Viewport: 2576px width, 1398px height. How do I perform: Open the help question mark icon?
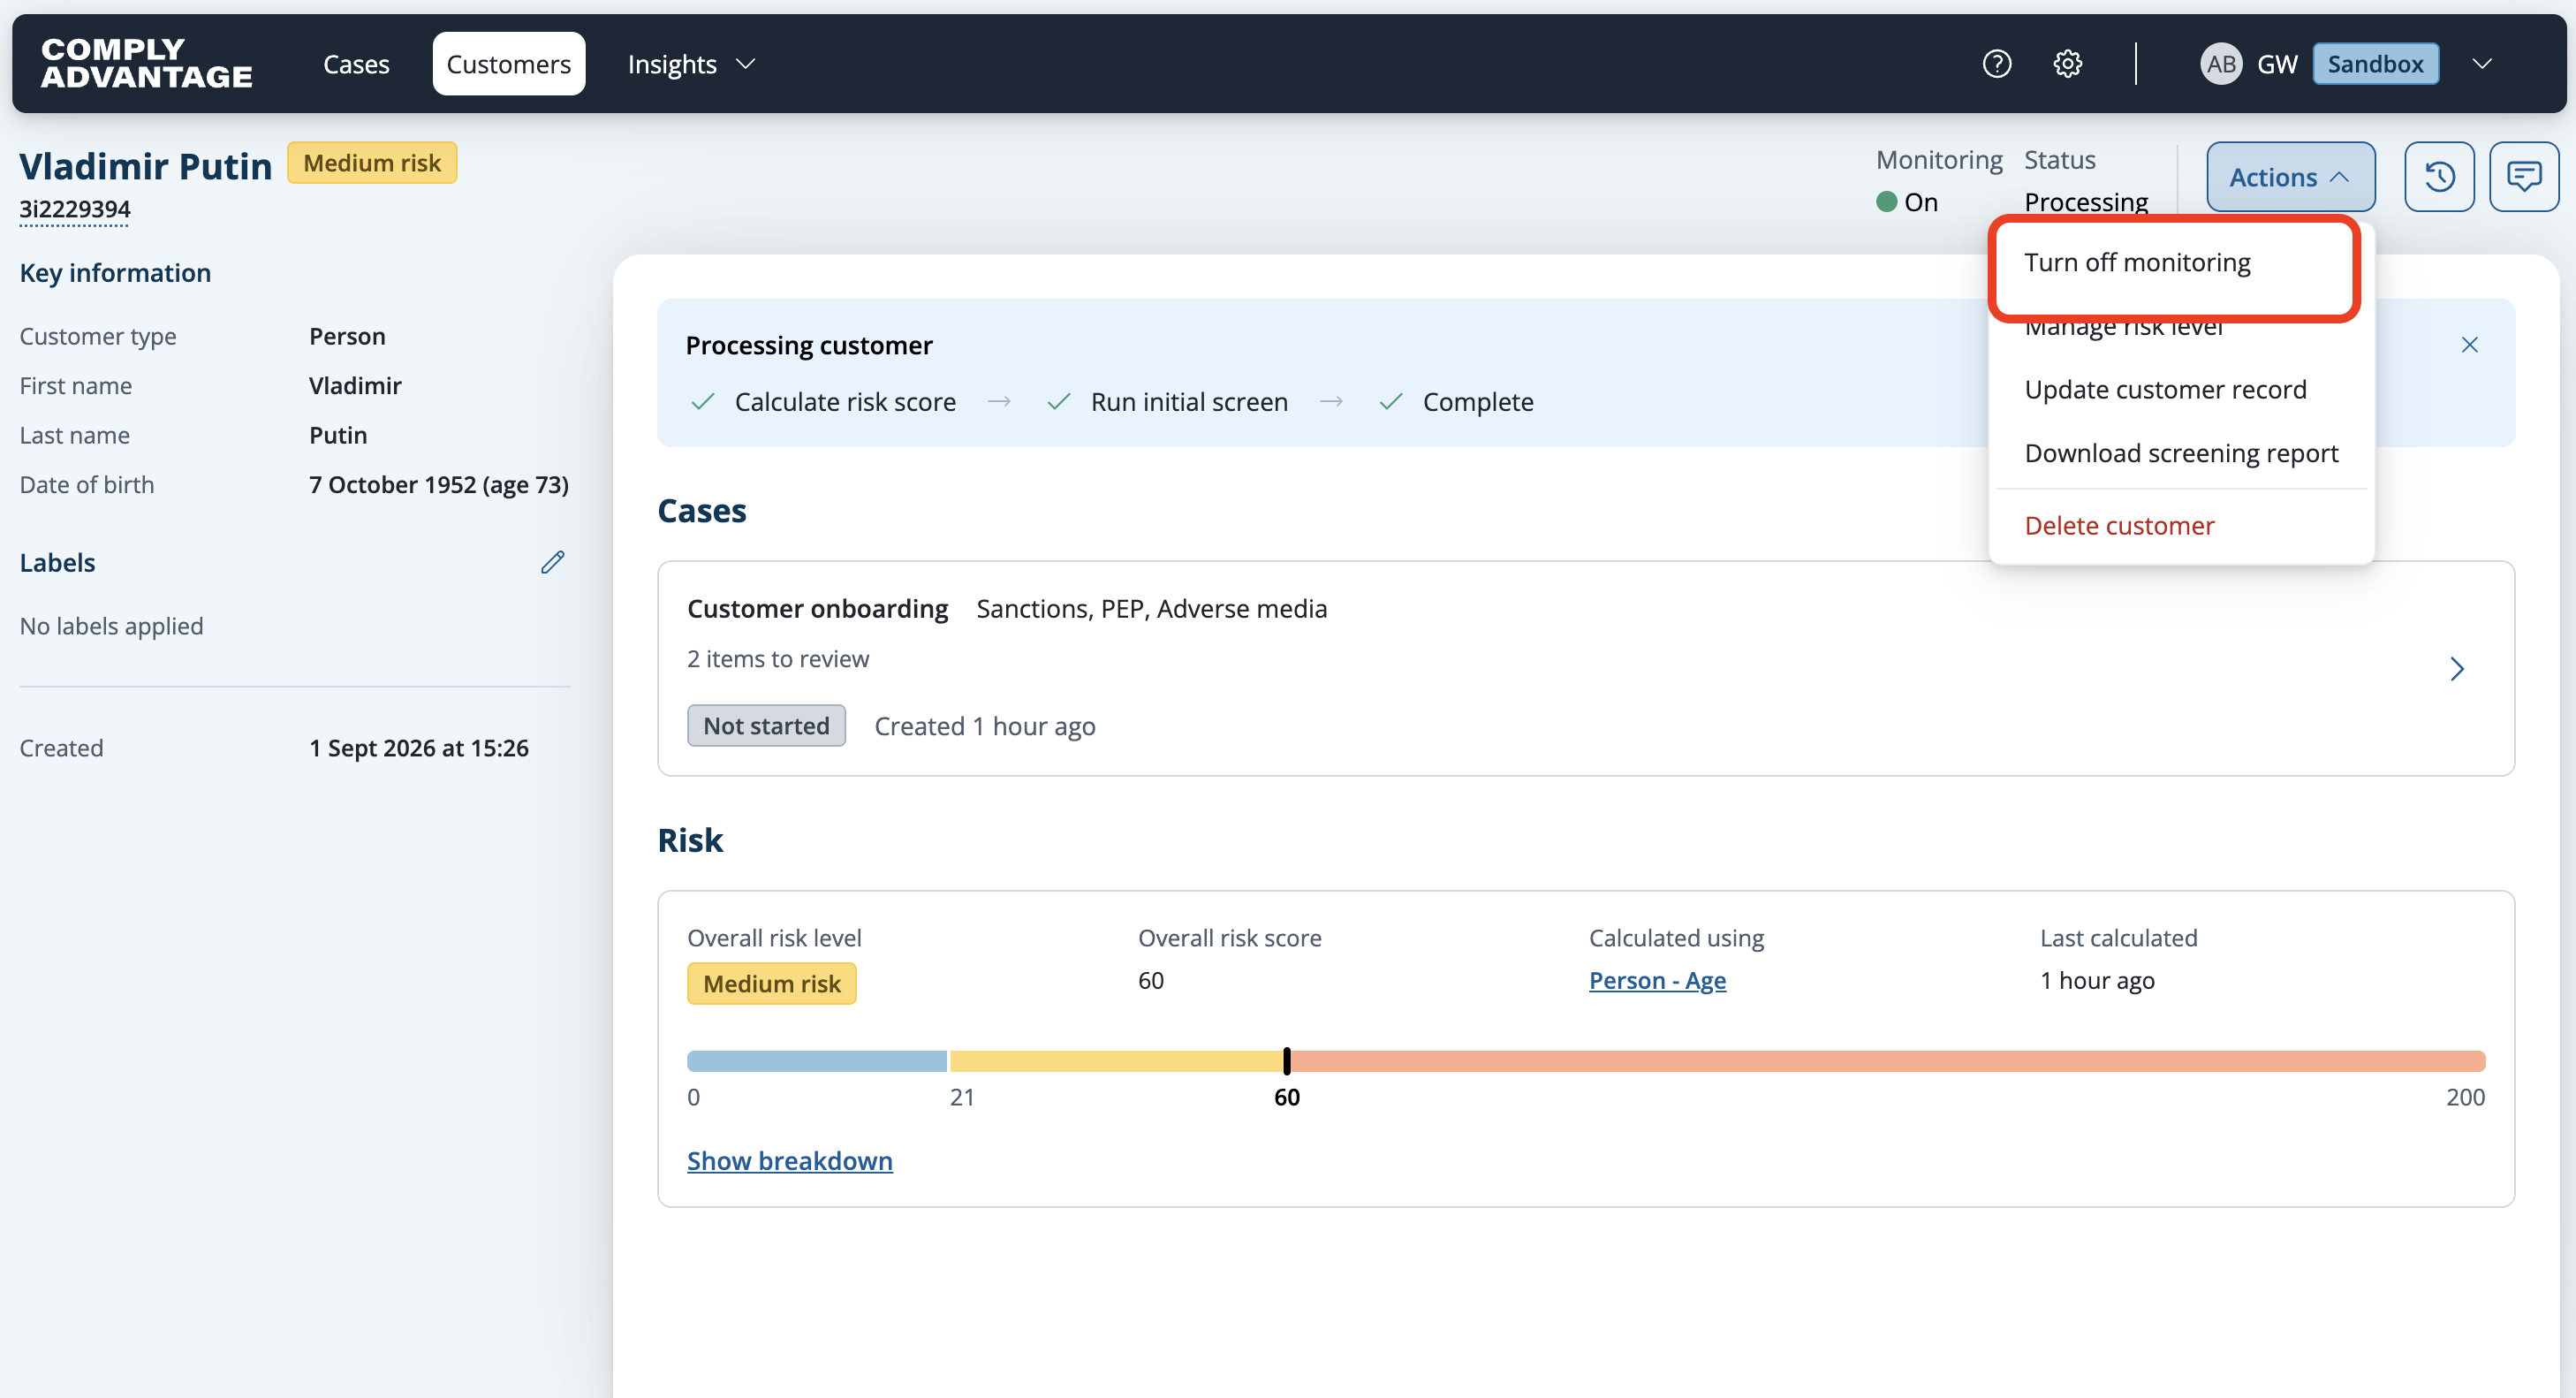coord(1996,64)
